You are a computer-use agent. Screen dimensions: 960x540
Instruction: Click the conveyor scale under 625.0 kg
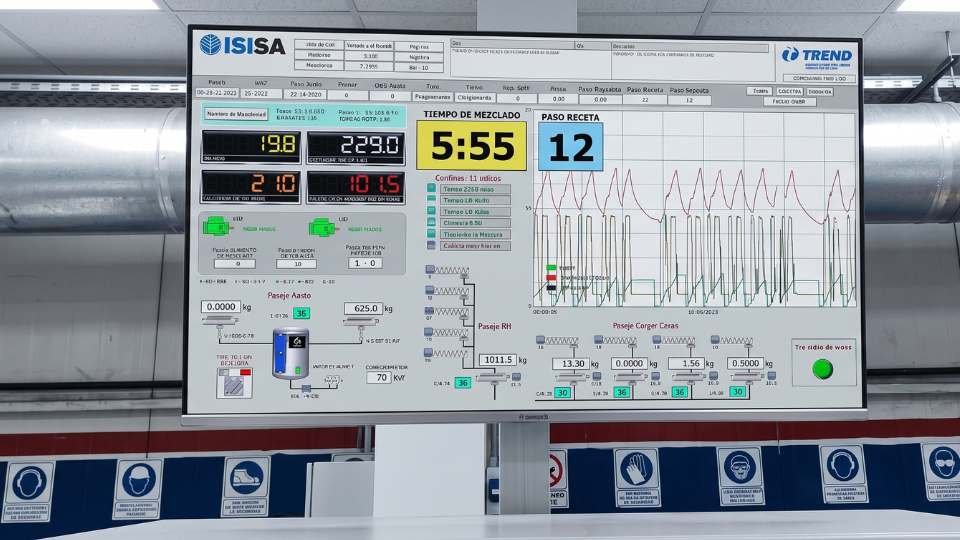[360, 321]
